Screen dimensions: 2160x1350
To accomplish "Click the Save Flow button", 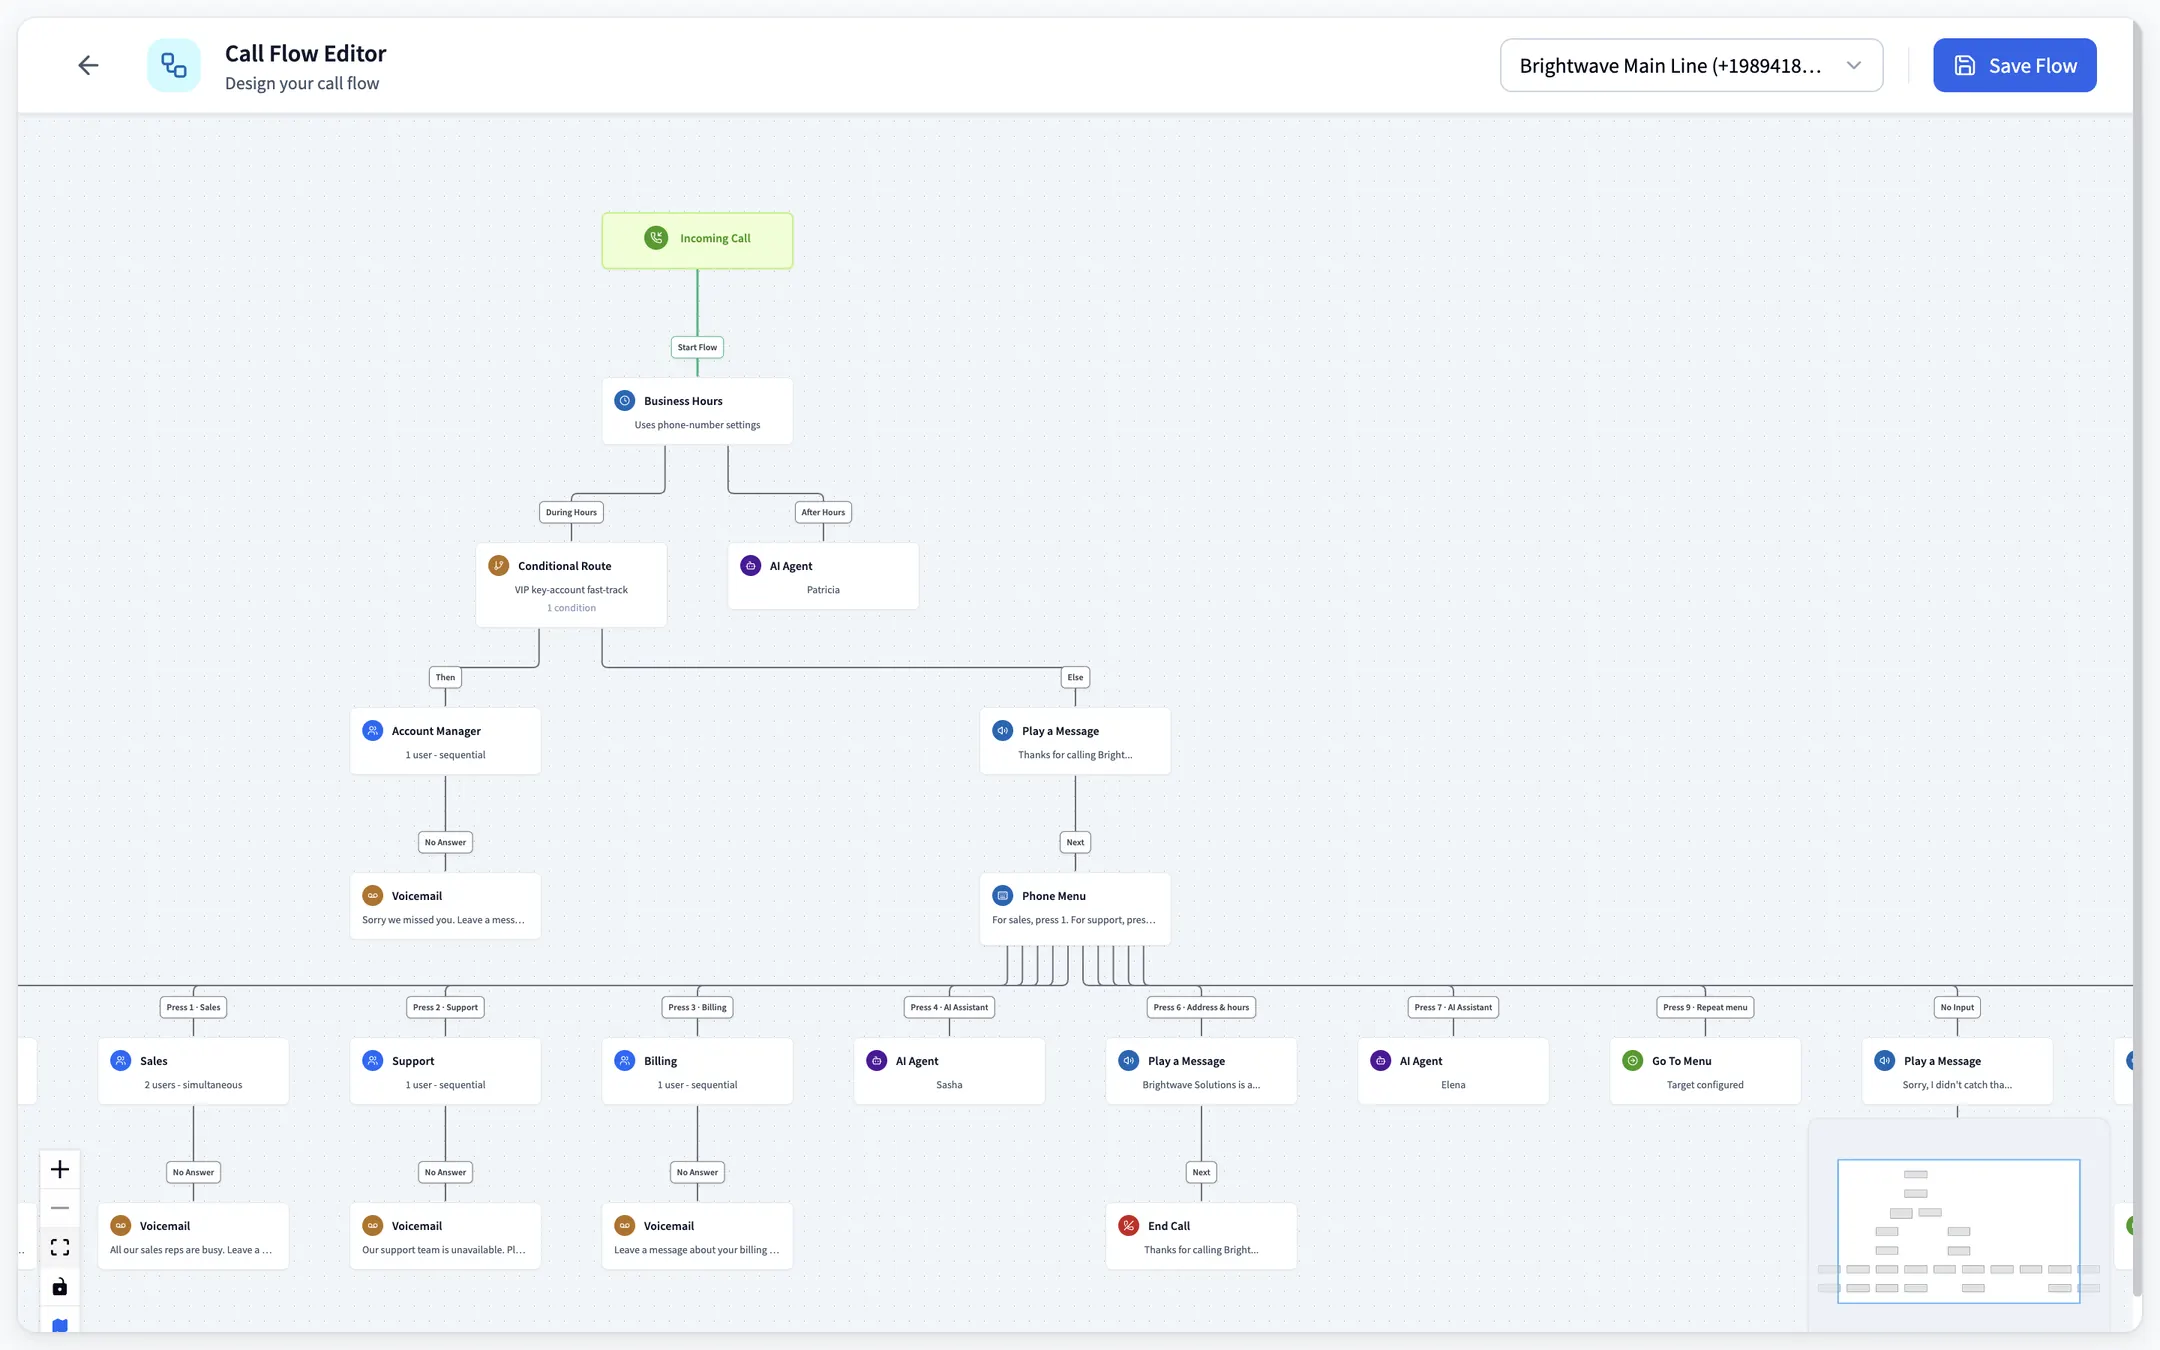I will (x=2014, y=66).
